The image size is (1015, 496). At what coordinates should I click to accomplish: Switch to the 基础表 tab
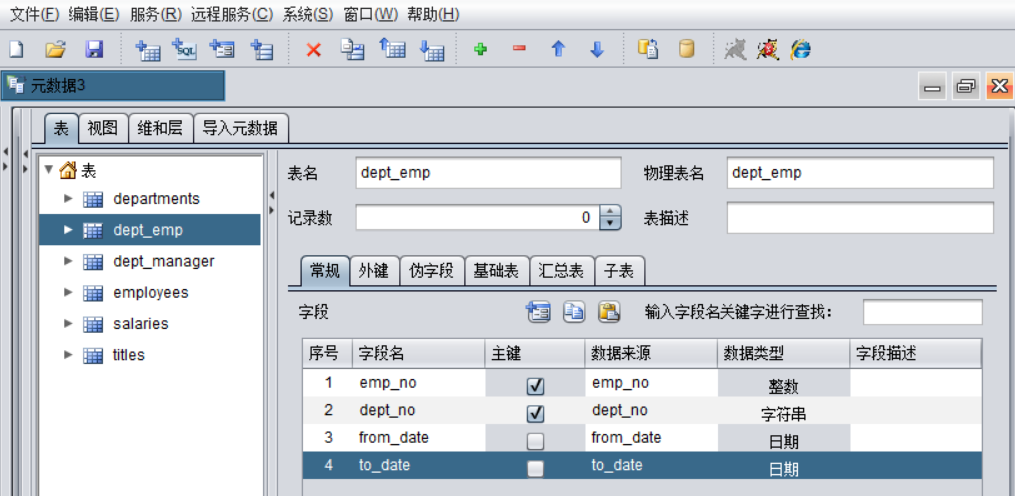tap(496, 271)
